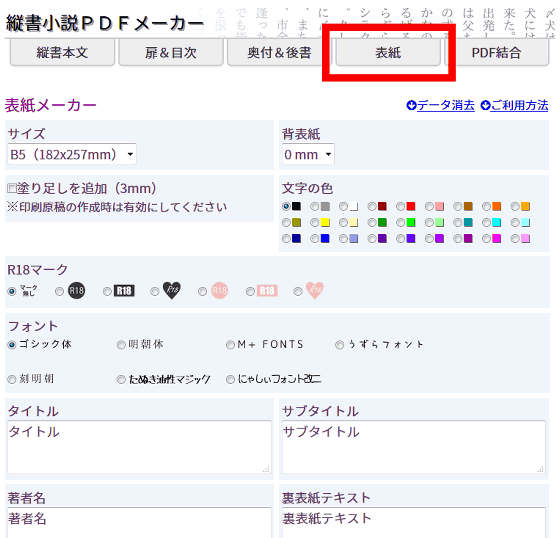Pick the pale green text color
The height and width of the screenshot is (538, 560).
[x=429, y=223]
